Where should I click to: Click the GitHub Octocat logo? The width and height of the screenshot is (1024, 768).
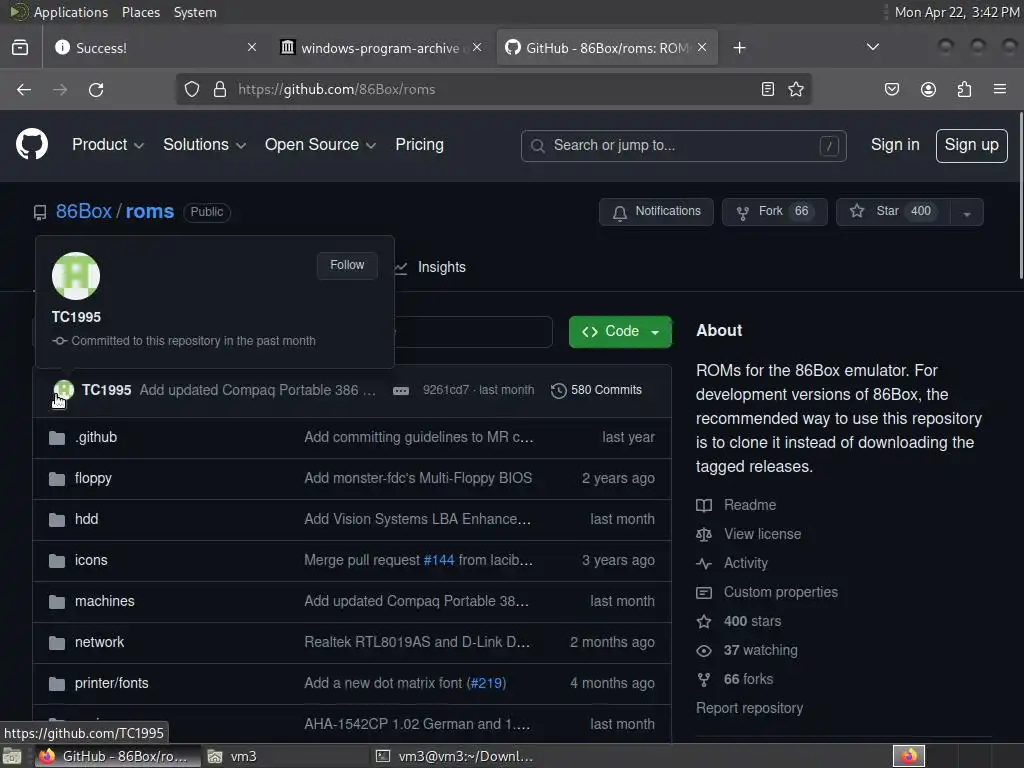pyautogui.click(x=32, y=144)
